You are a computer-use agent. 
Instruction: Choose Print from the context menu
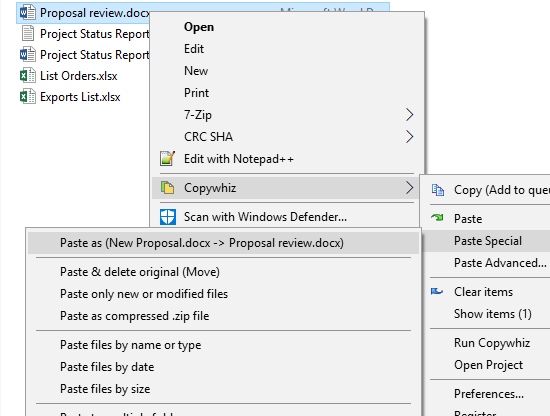tap(286, 93)
